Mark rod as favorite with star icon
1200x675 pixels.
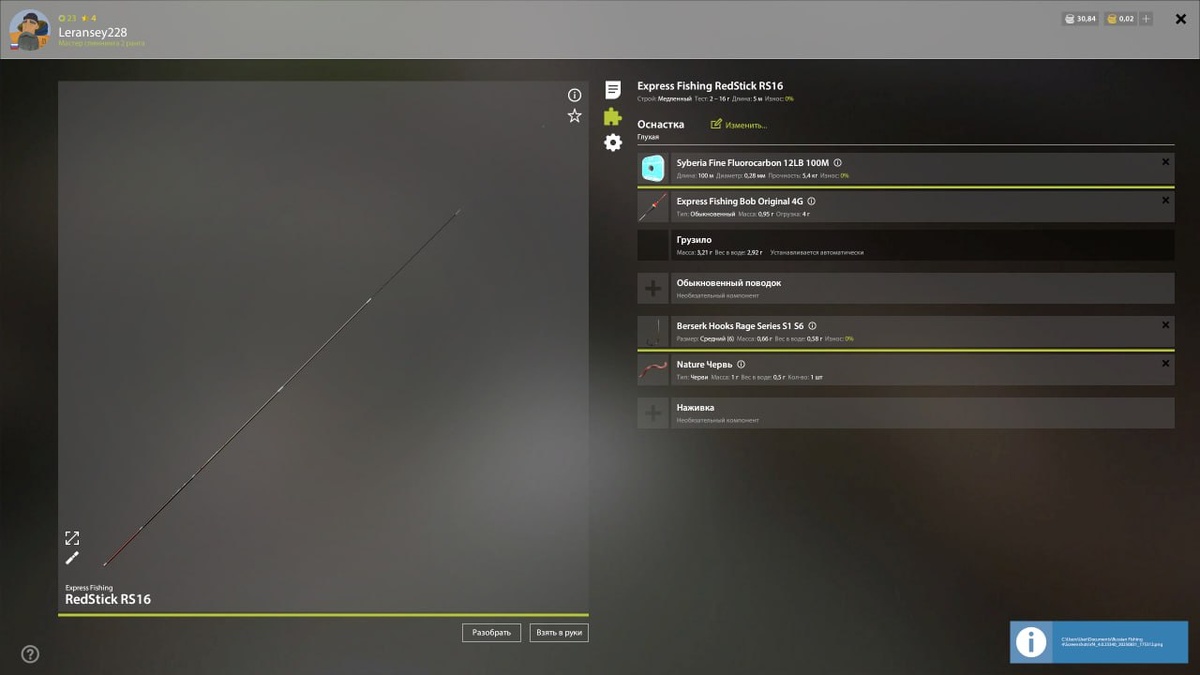[x=574, y=116]
